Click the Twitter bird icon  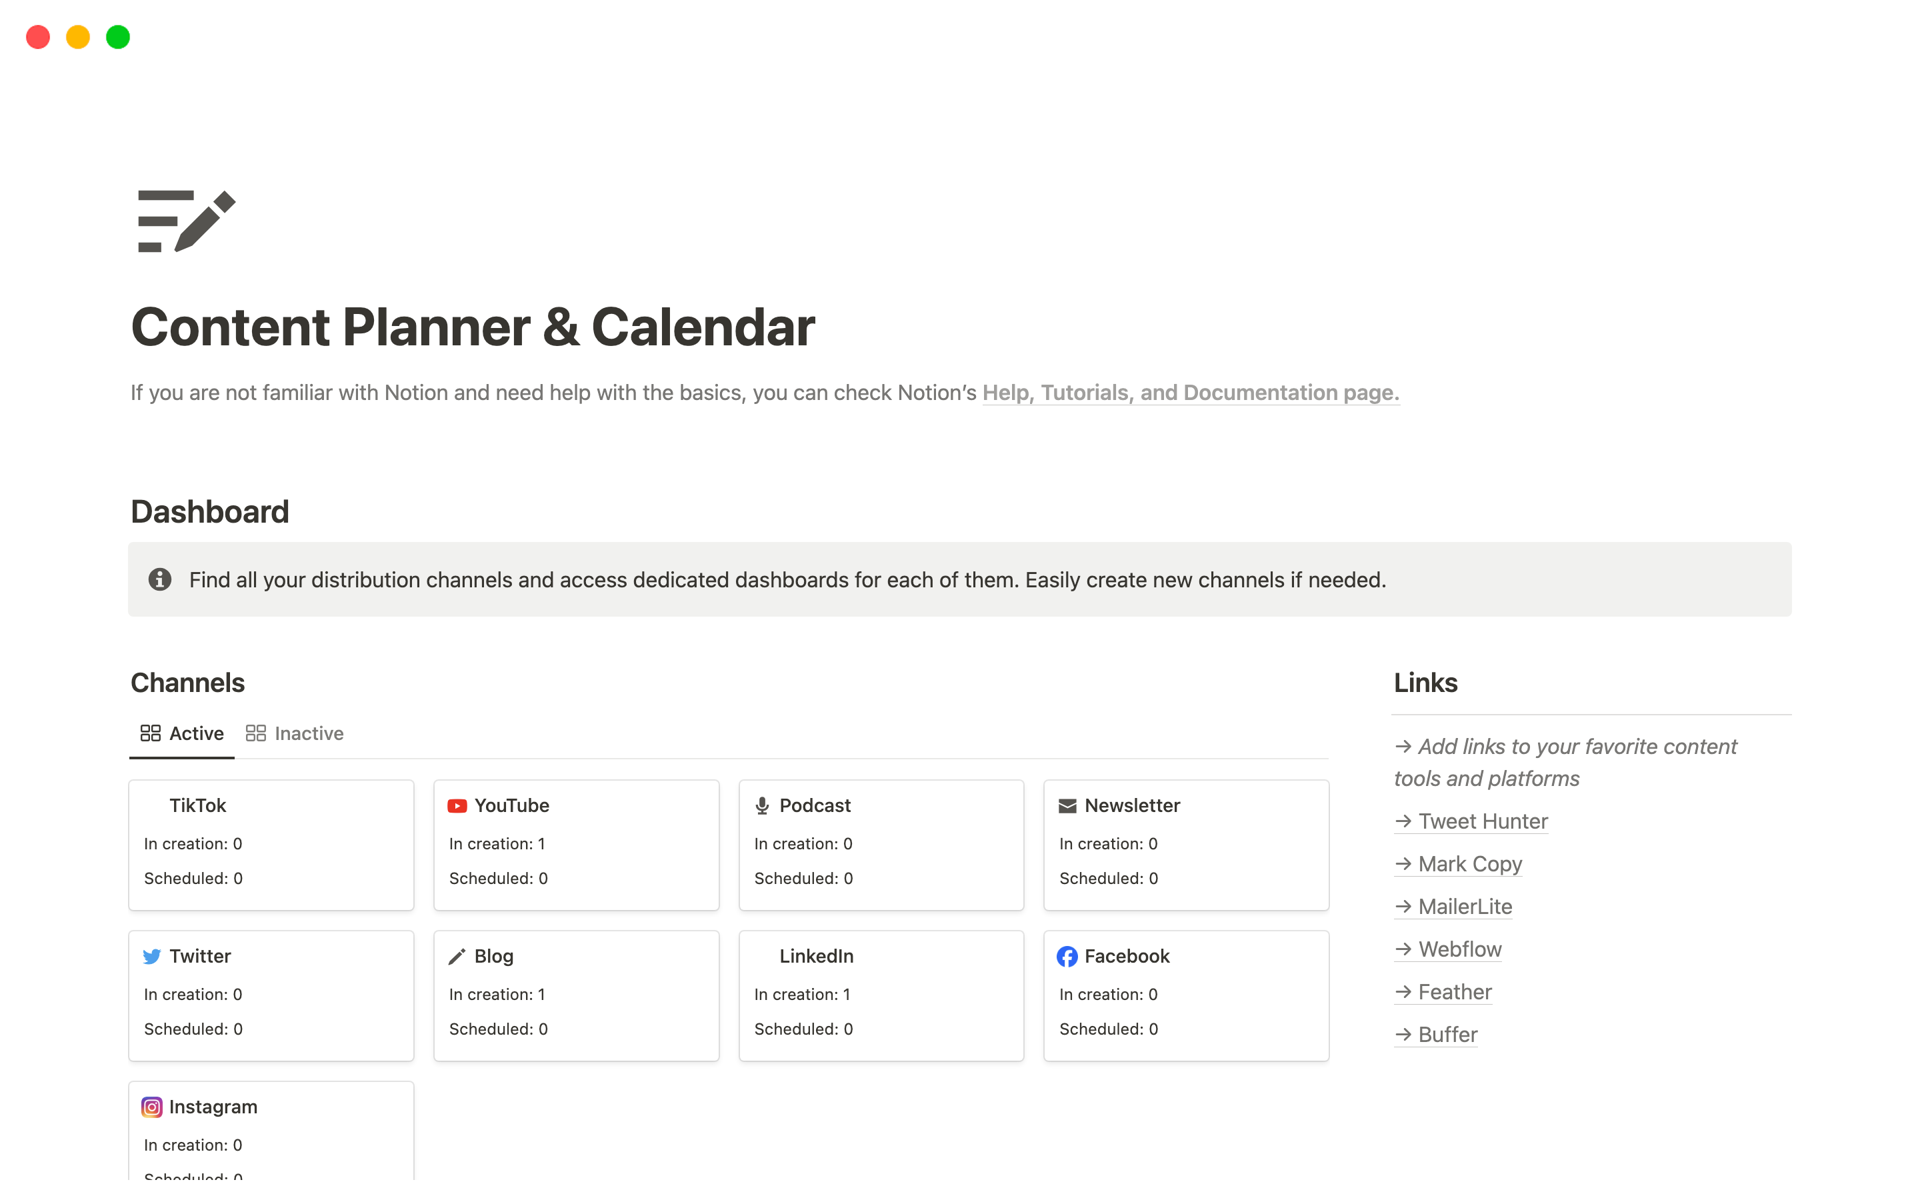click(x=152, y=955)
